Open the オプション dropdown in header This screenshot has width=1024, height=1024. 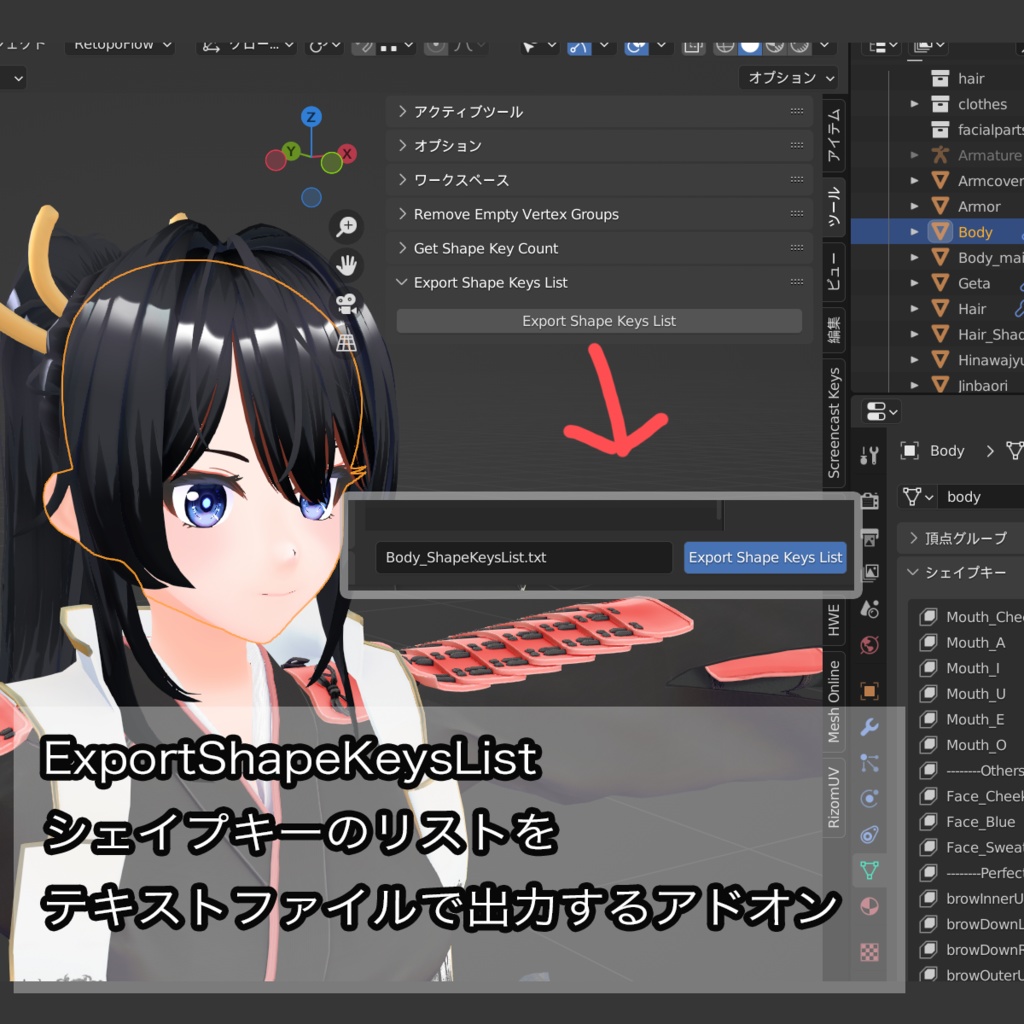[789, 78]
